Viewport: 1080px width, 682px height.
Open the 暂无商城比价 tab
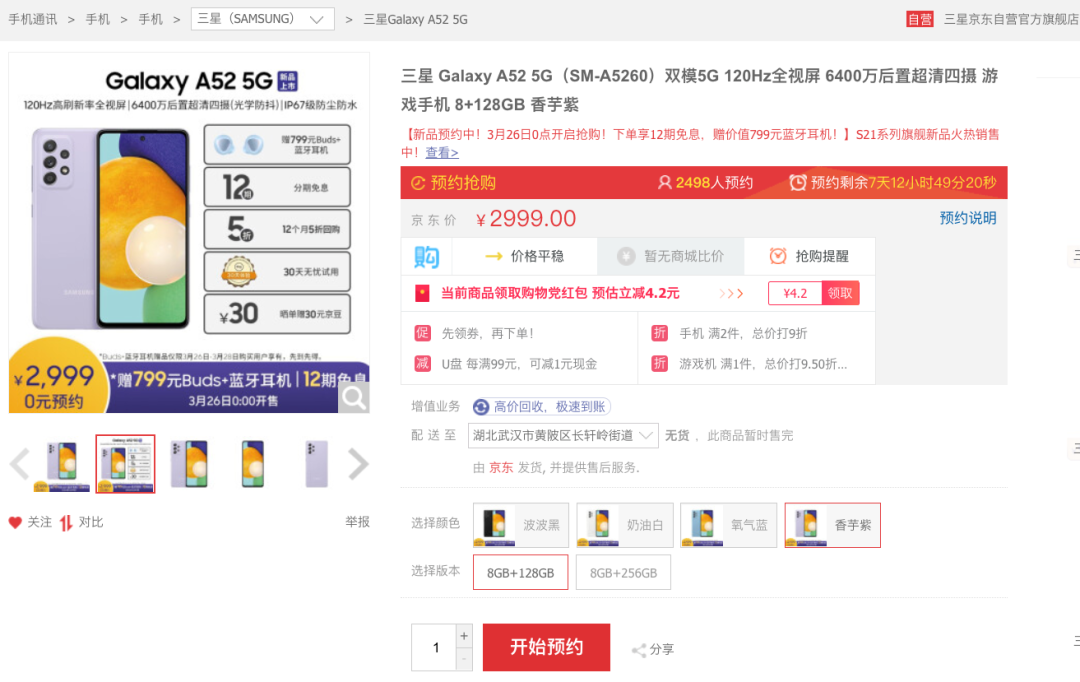pos(671,256)
